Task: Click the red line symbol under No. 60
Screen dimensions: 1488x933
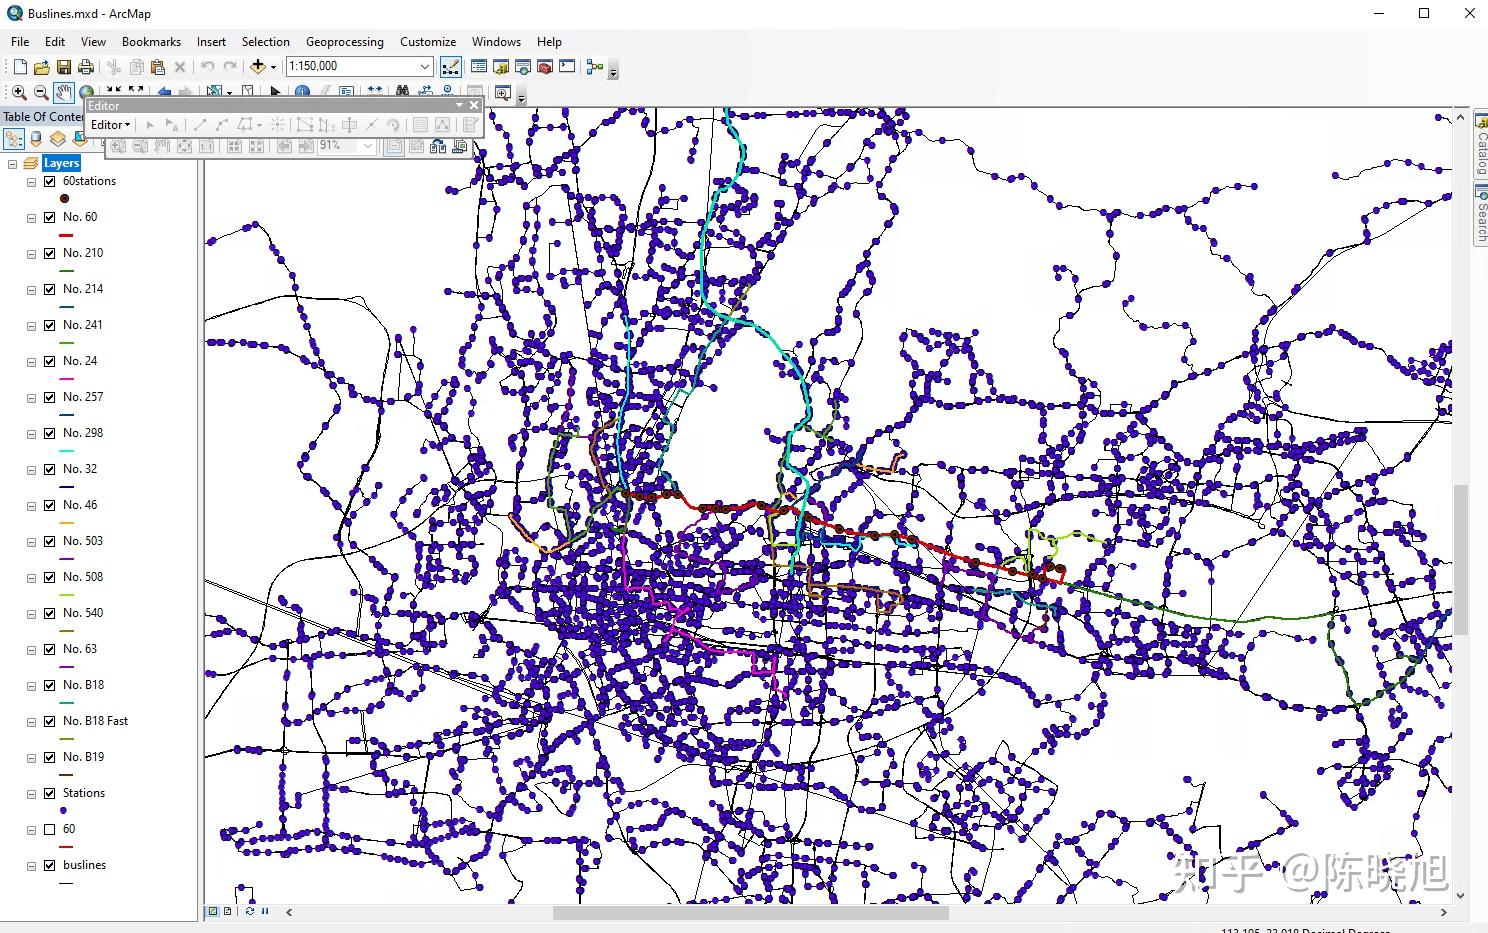Action: click(66, 234)
